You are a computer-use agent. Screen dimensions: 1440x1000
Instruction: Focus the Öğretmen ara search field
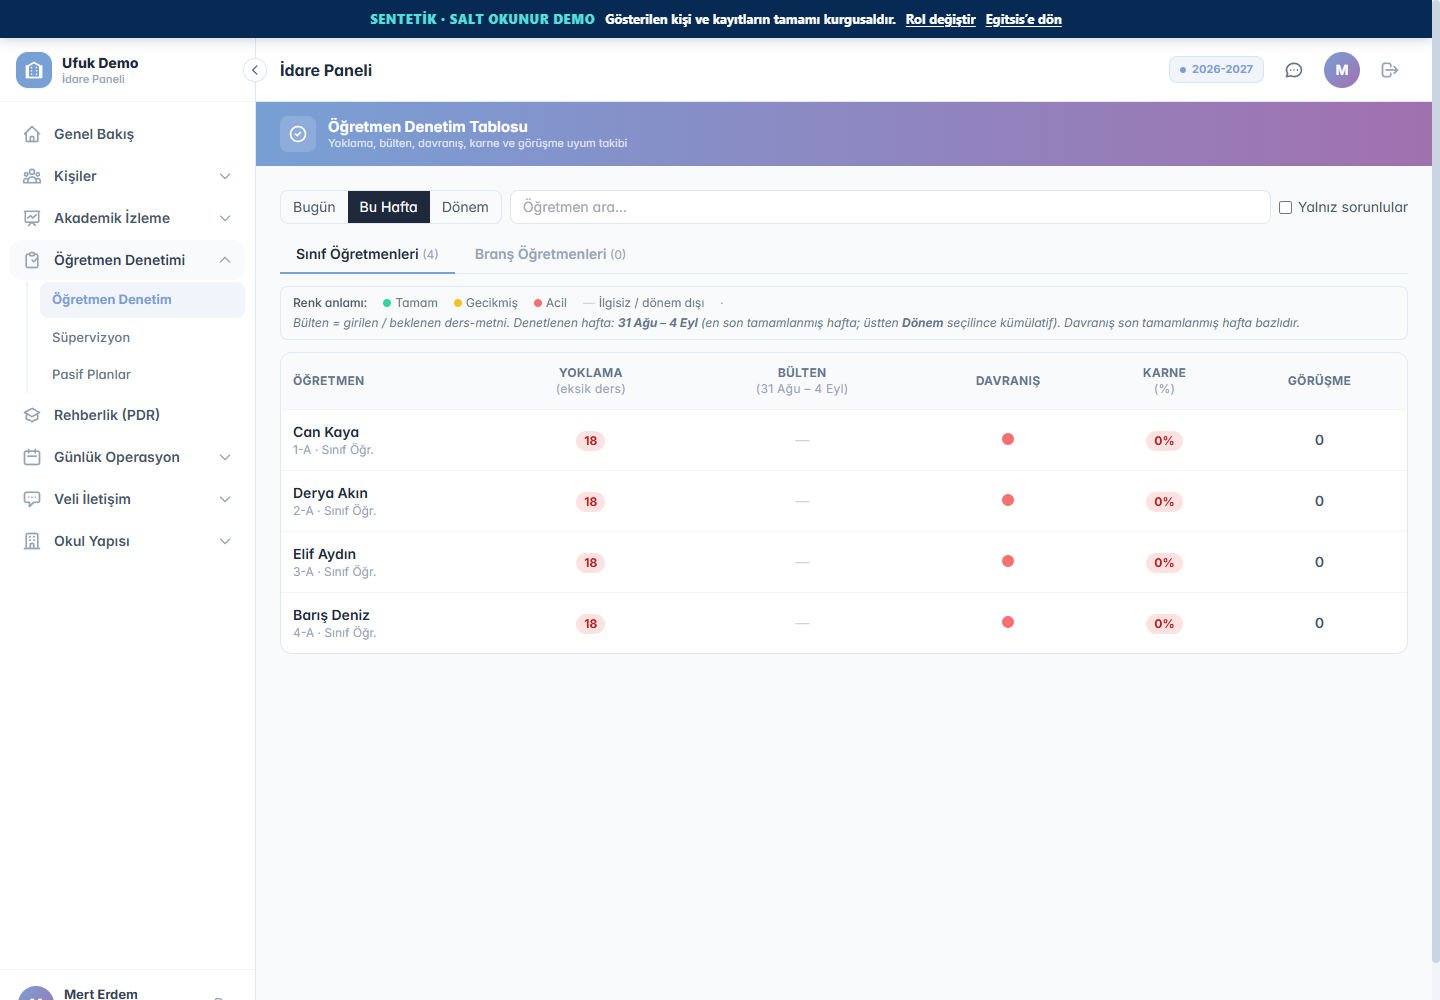(x=890, y=207)
